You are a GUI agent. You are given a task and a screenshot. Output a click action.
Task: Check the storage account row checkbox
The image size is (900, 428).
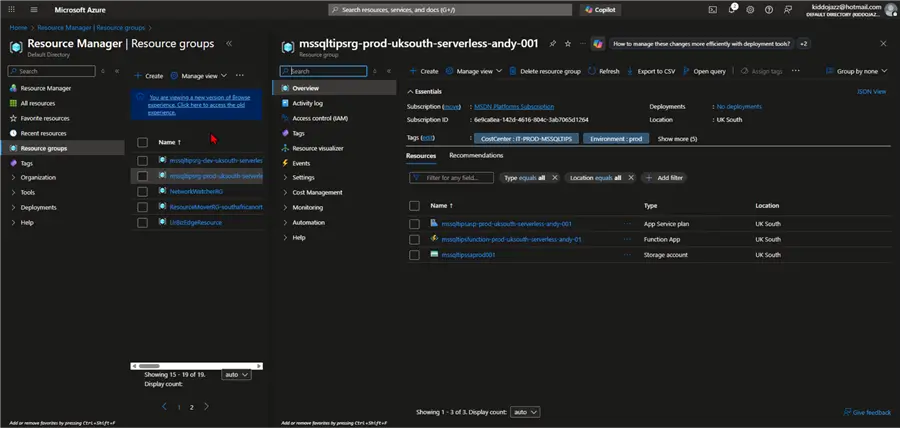coord(414,255)
